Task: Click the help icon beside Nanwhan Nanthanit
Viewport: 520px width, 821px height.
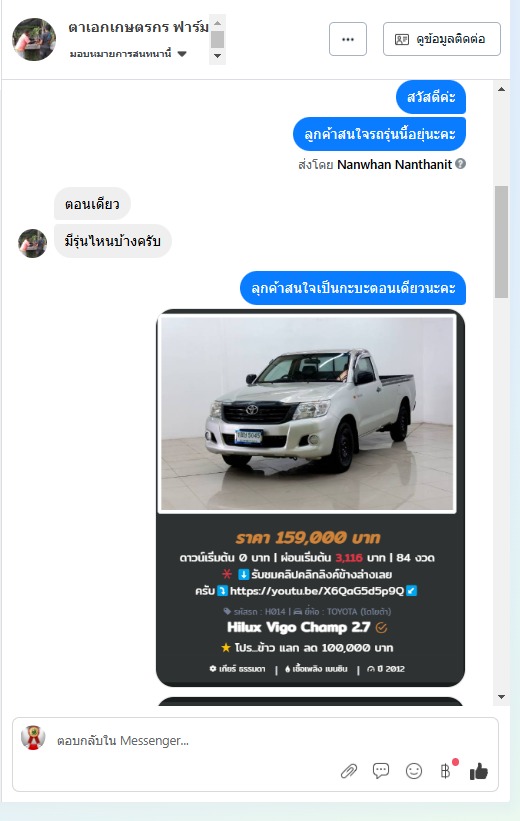Action: (x=460, y=164)
